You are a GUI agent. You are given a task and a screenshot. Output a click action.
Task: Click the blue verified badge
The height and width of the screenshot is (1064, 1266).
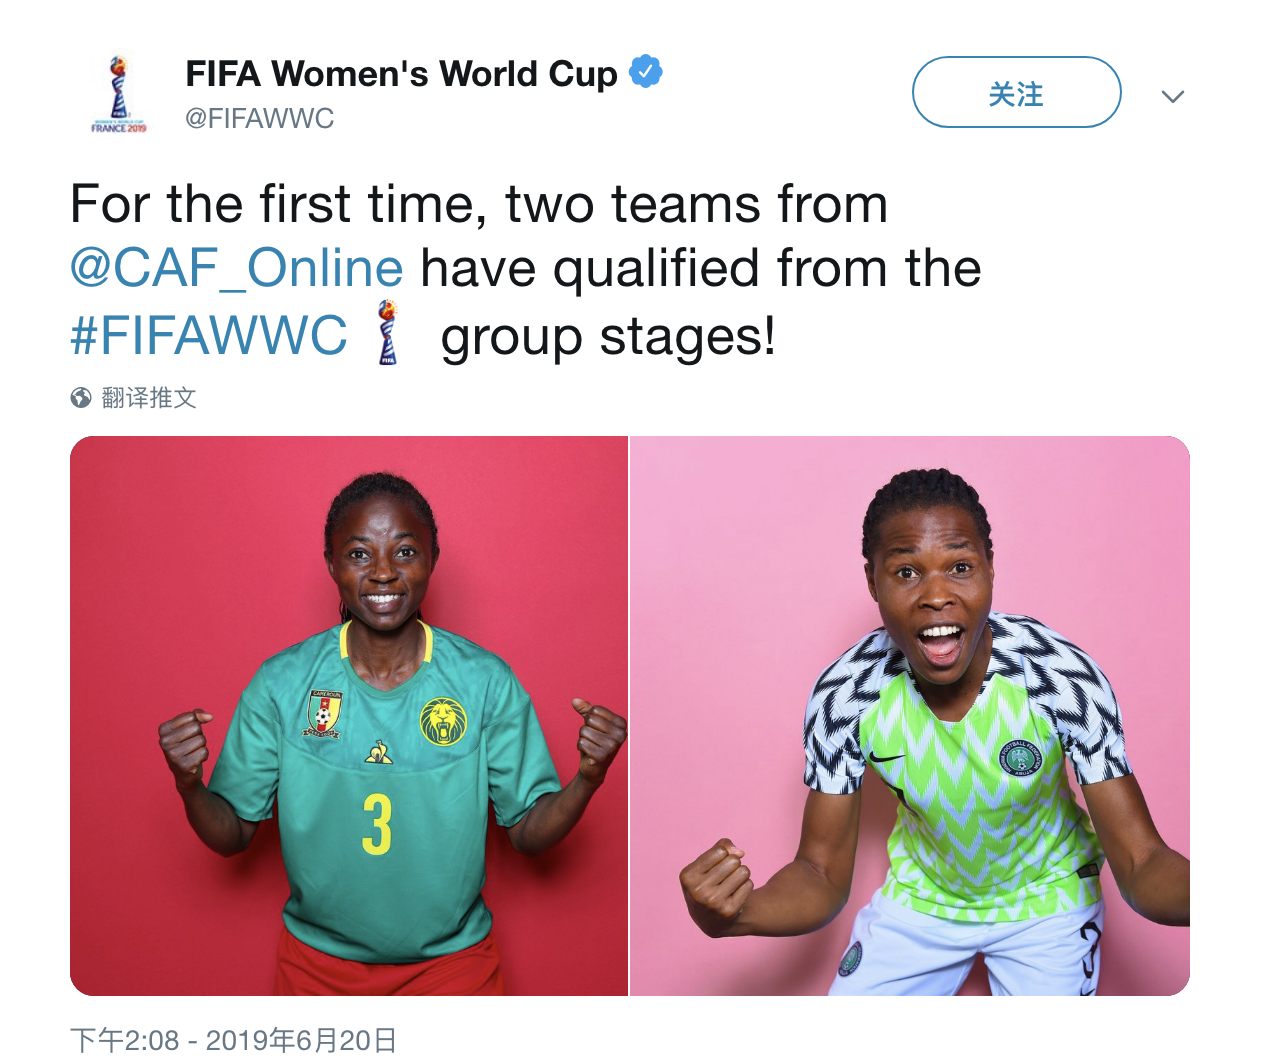click(x=646, y=72)
